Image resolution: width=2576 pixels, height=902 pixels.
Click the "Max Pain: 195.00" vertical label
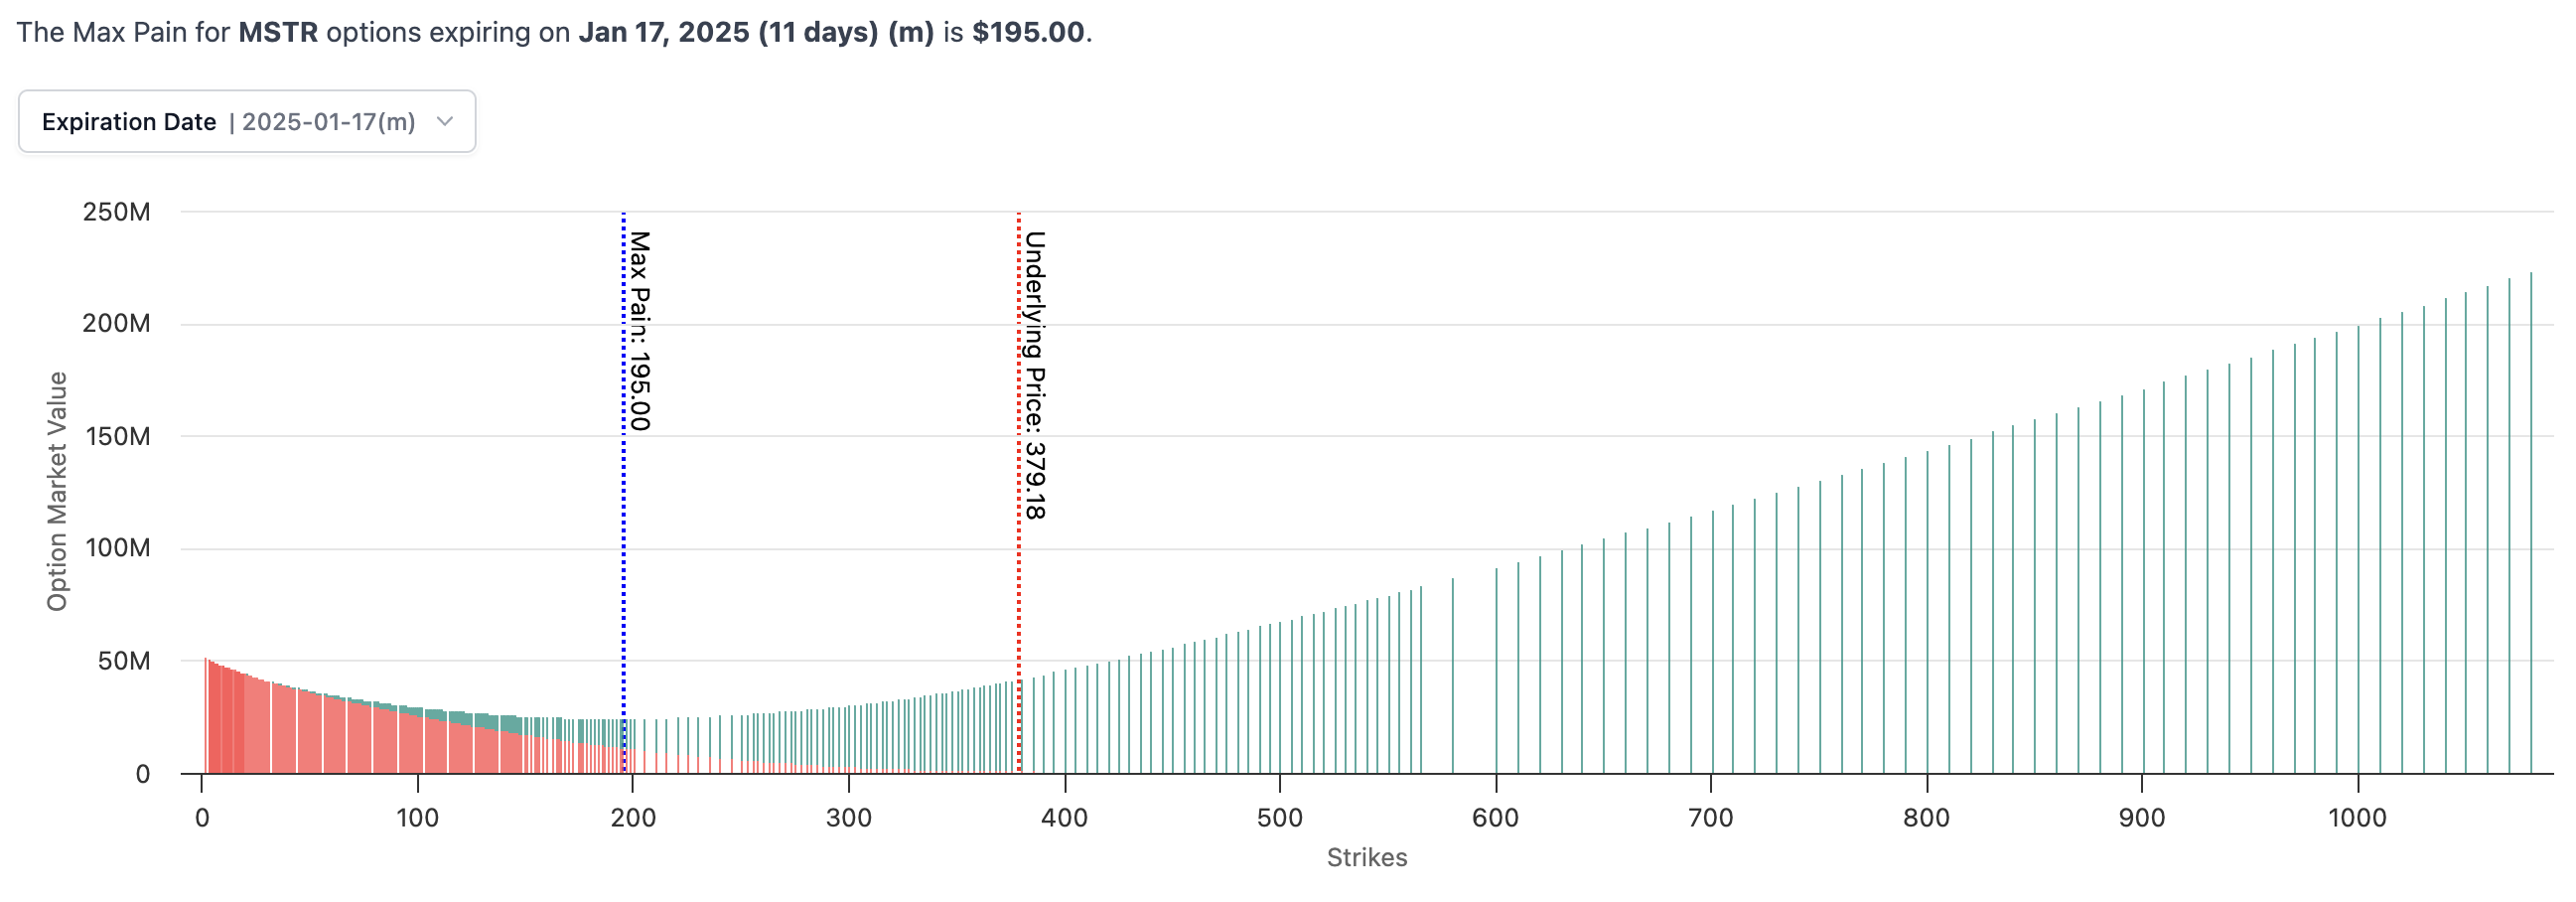tap(639, 331)
